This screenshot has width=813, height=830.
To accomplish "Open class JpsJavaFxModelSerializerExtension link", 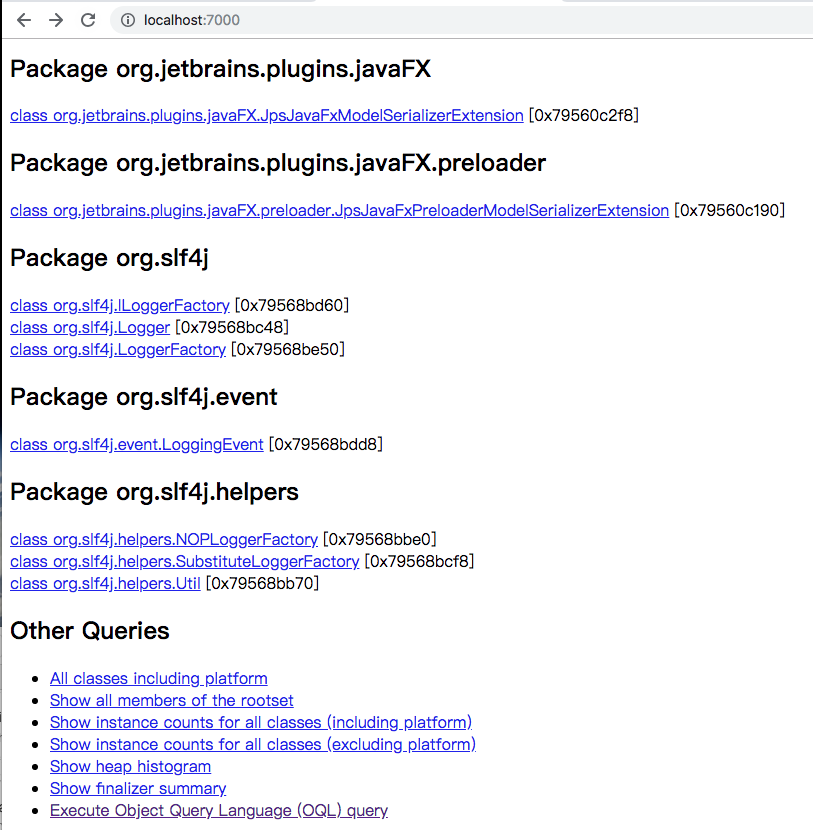I will click(x=267, y=115).
